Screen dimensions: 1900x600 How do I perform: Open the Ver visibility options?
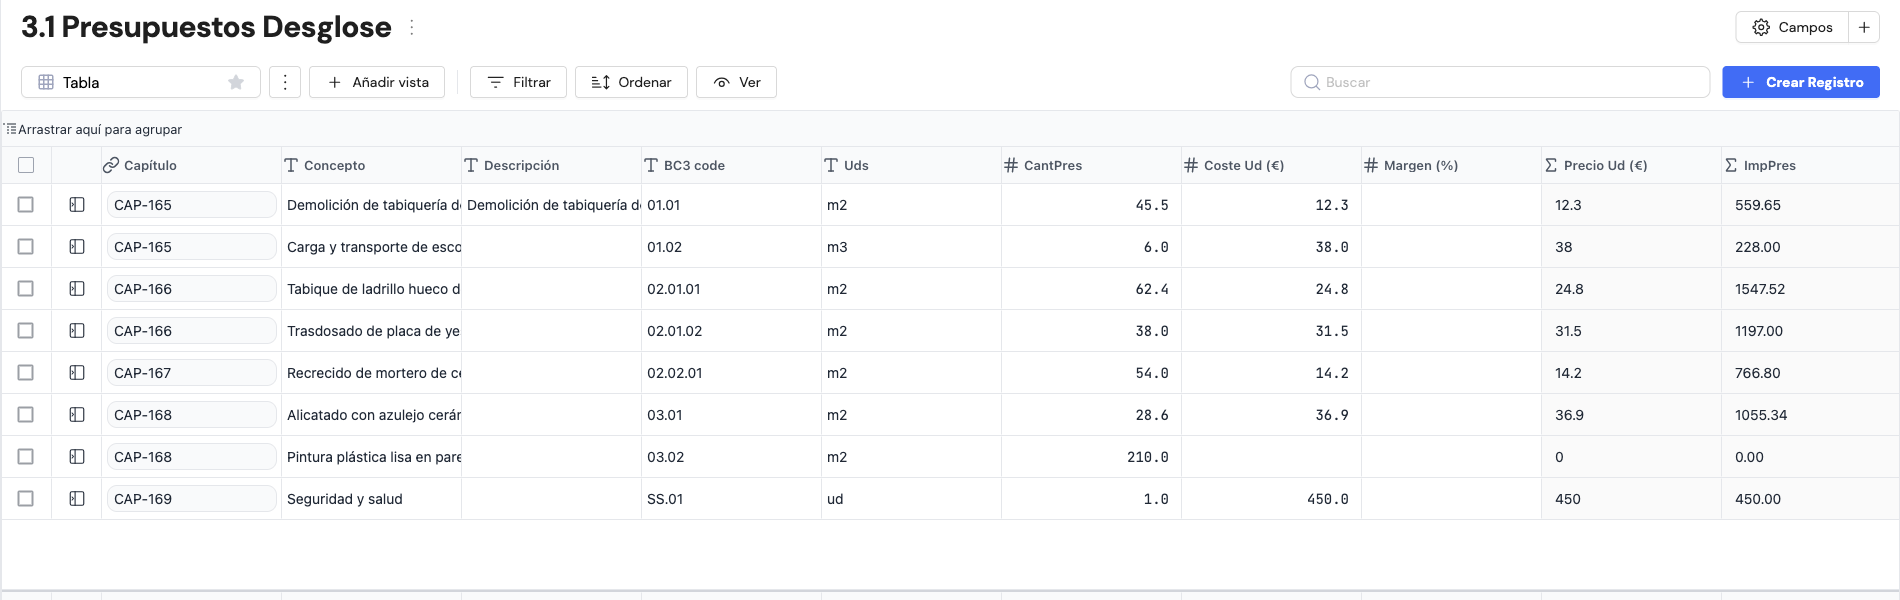736,82
